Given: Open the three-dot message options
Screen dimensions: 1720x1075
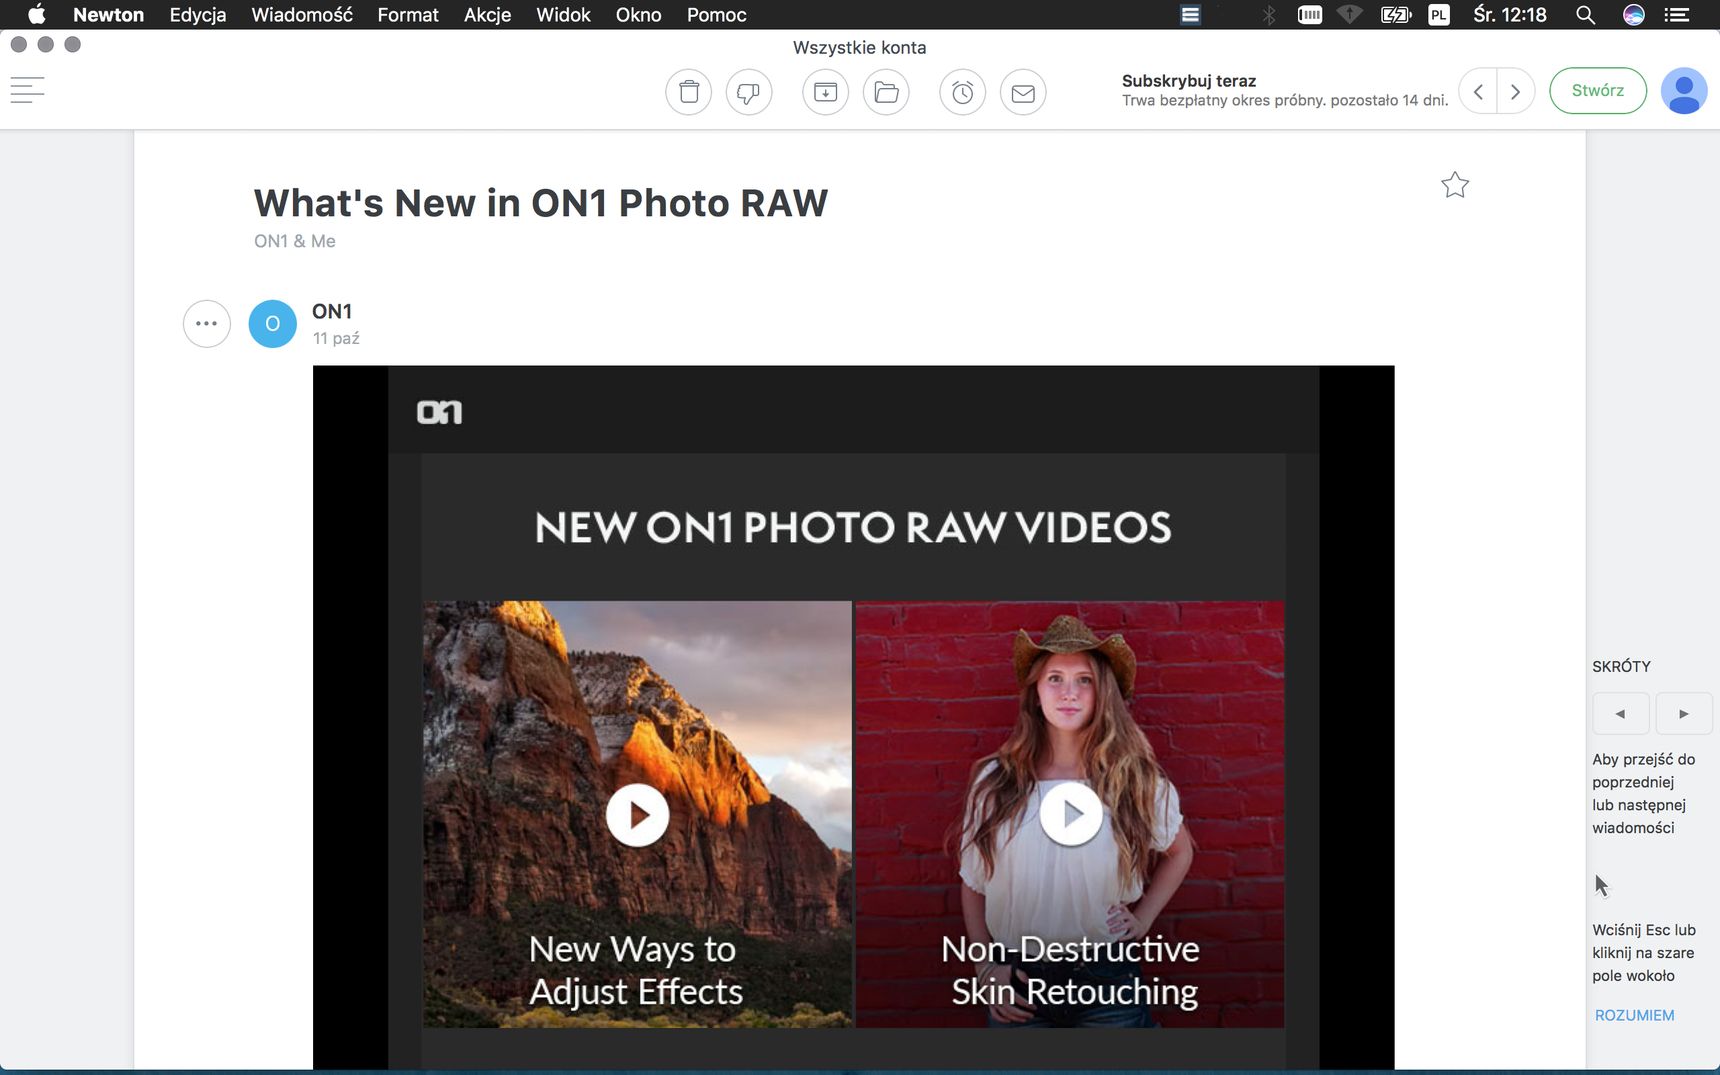Looking at the screenshot, I should (207, 324).
